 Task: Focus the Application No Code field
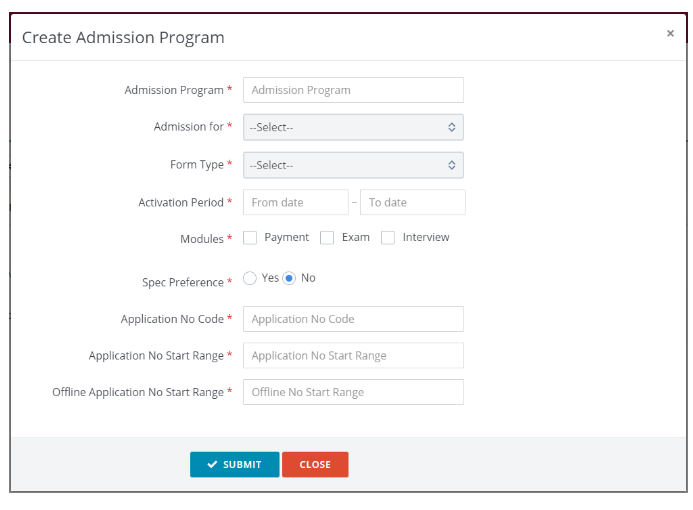[x=353, y=319]
